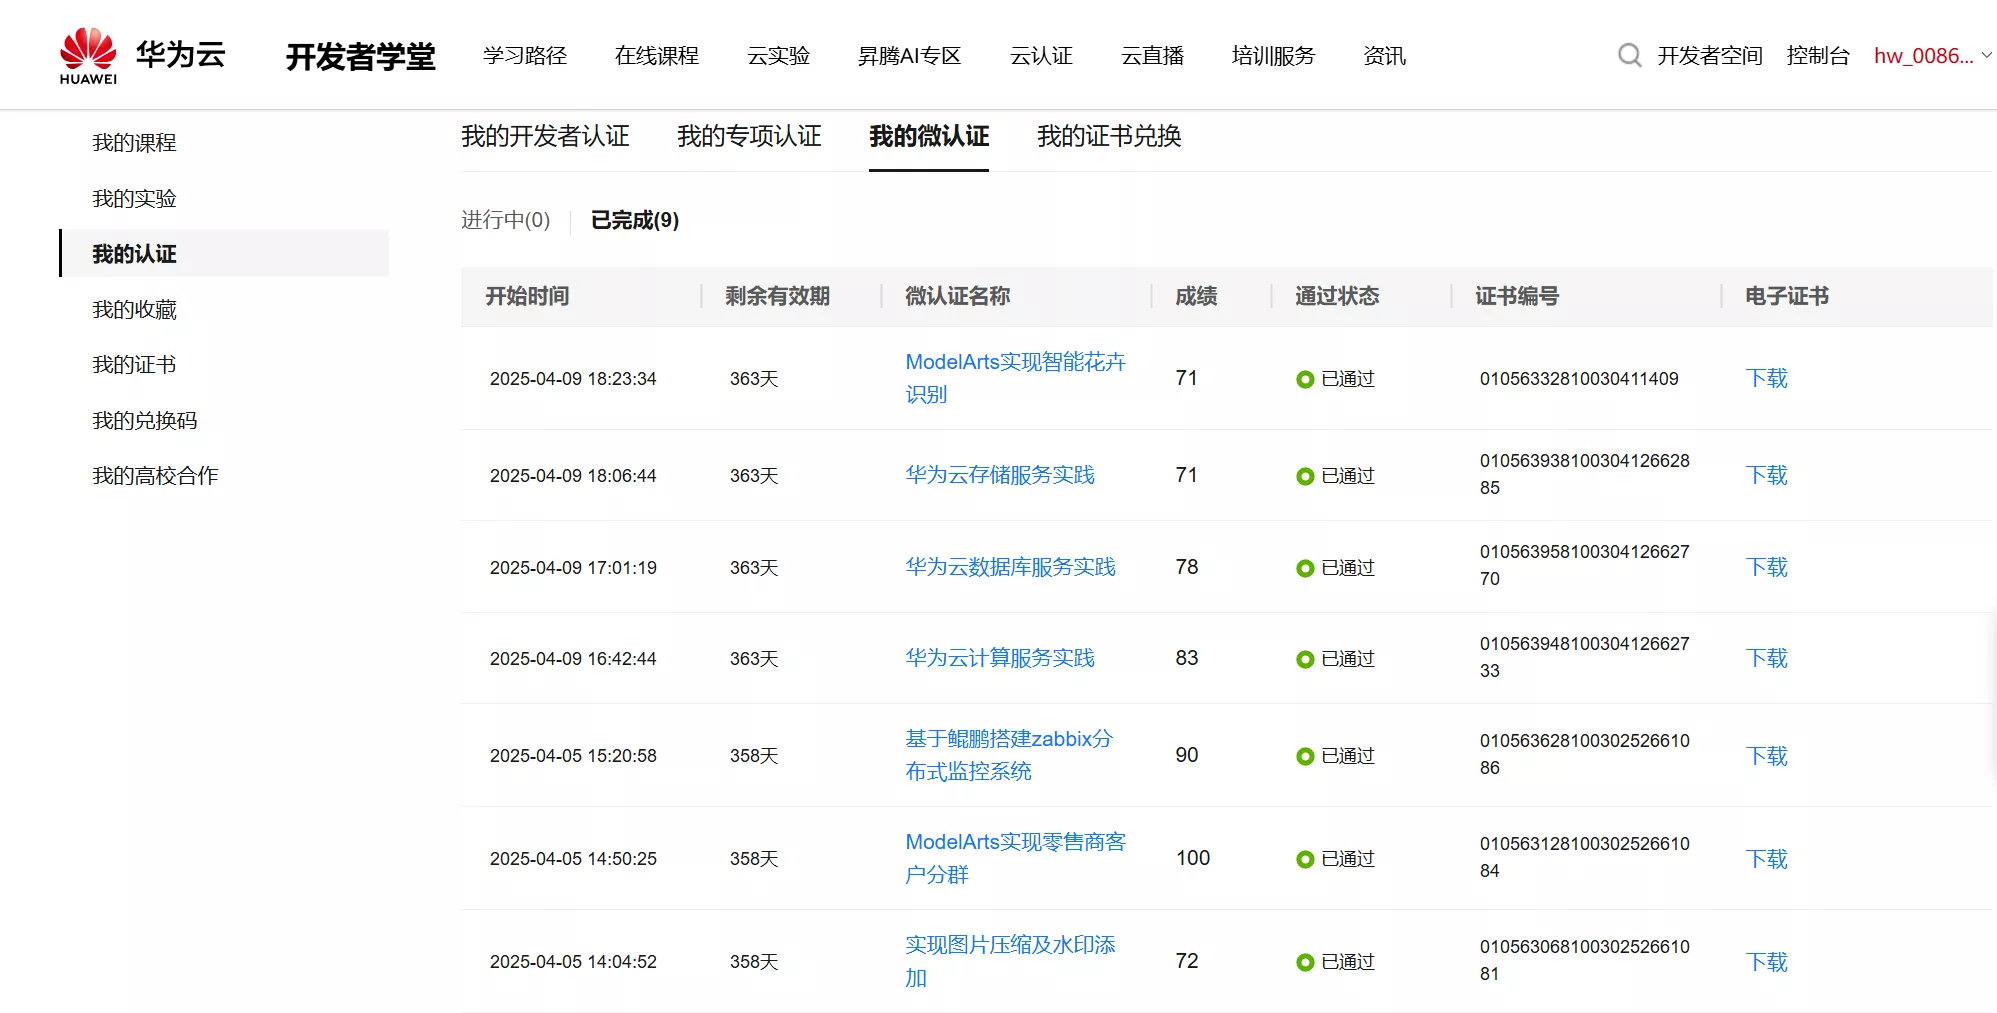1997x1013 pixels.
Task: Click the 电子证书 column header
Action: [x=1787, y=296]
